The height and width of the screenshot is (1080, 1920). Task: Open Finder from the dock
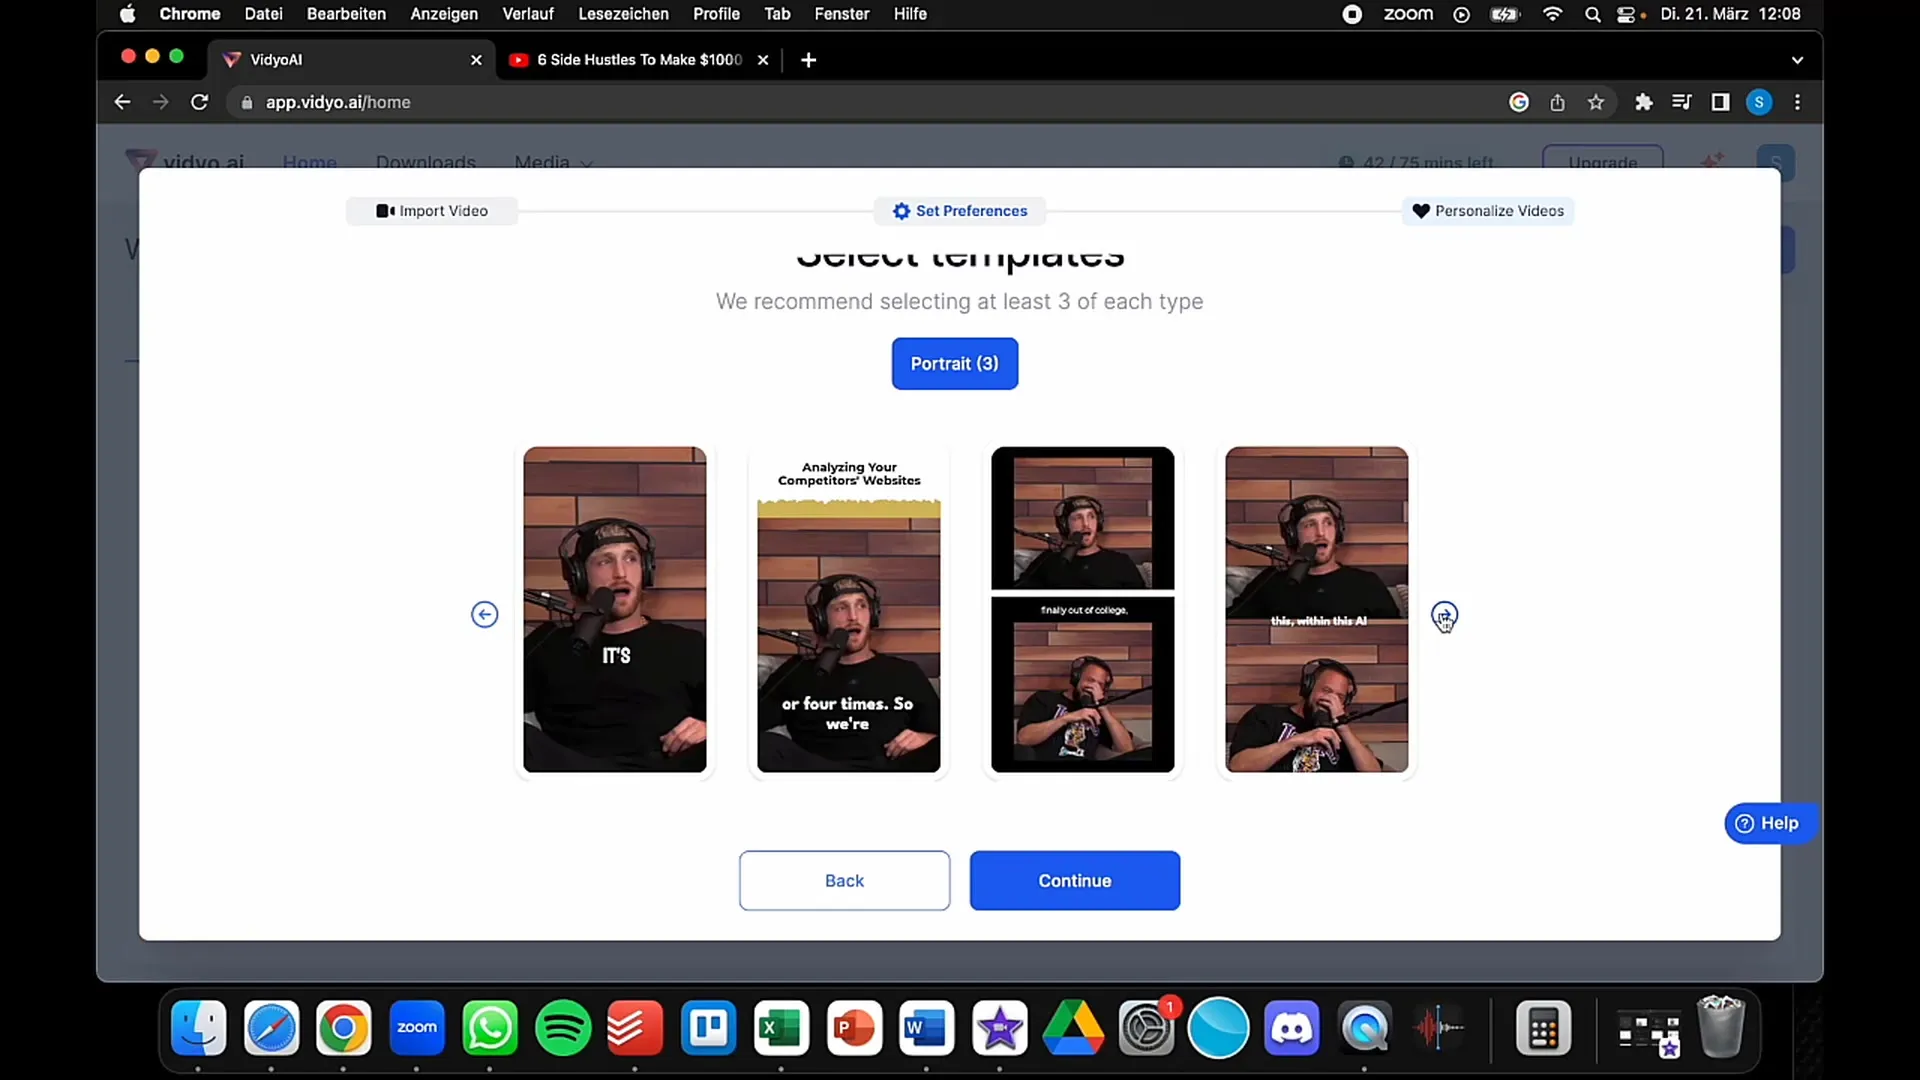[x=199, y=1028]
